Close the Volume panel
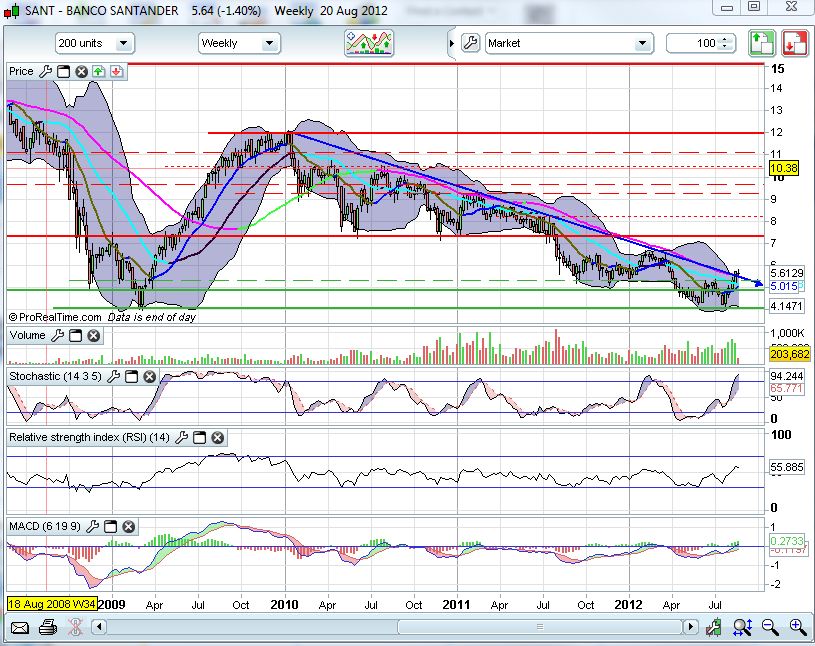Image resolution: width=815 pixels, height=646 pixels. pyautogui.click(x=94, y=336)
